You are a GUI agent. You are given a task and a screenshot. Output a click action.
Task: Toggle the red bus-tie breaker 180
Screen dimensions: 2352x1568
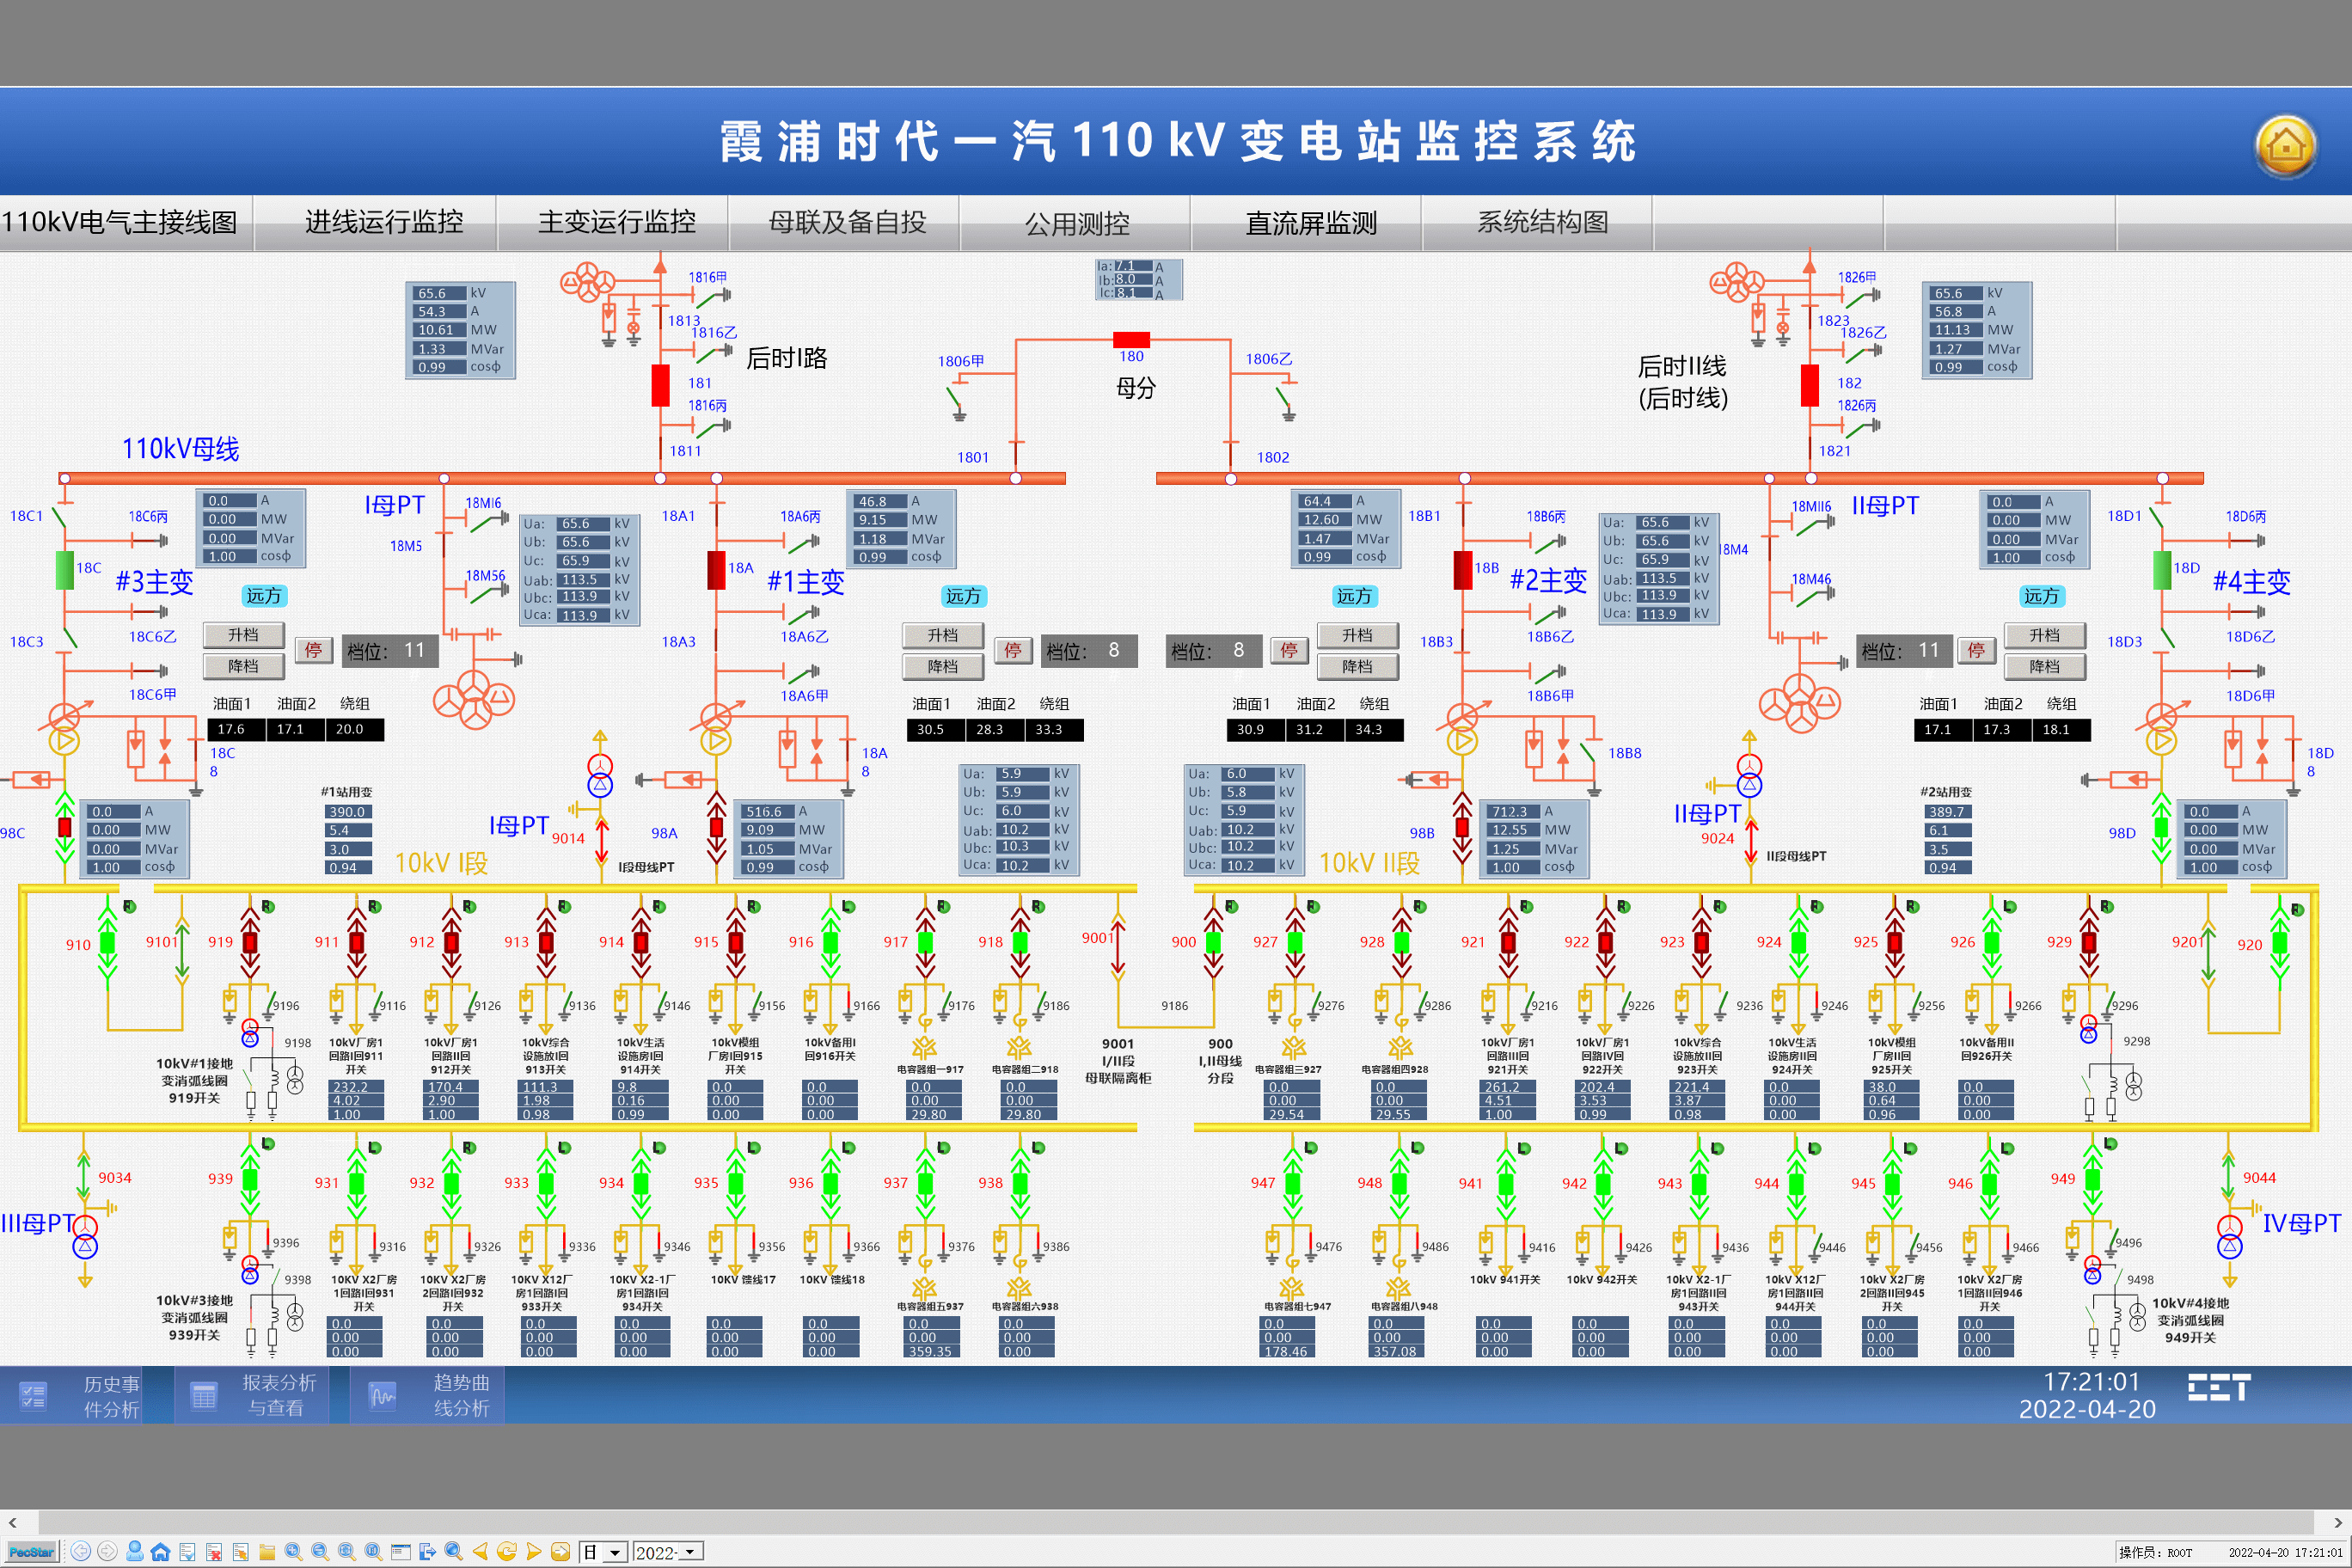(x=1131, y=339)
